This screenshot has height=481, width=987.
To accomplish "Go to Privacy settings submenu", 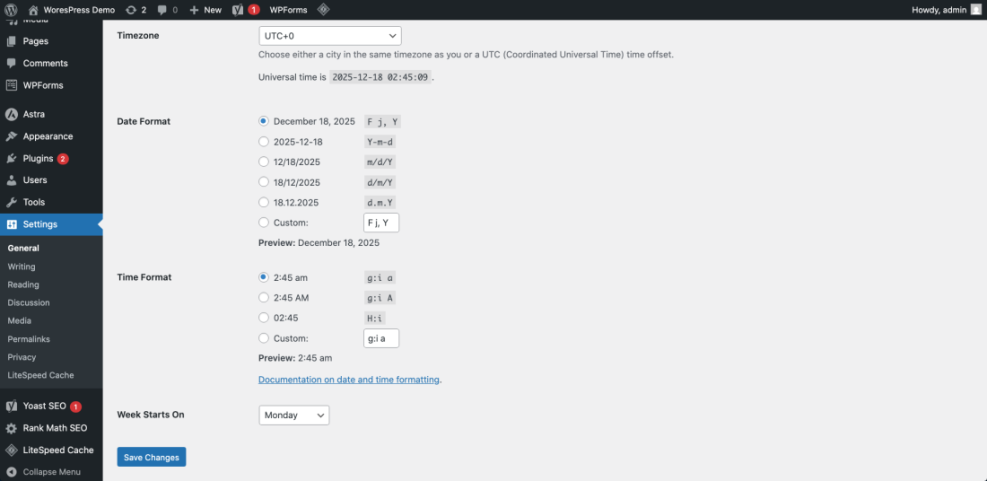I will pos(22,357).
